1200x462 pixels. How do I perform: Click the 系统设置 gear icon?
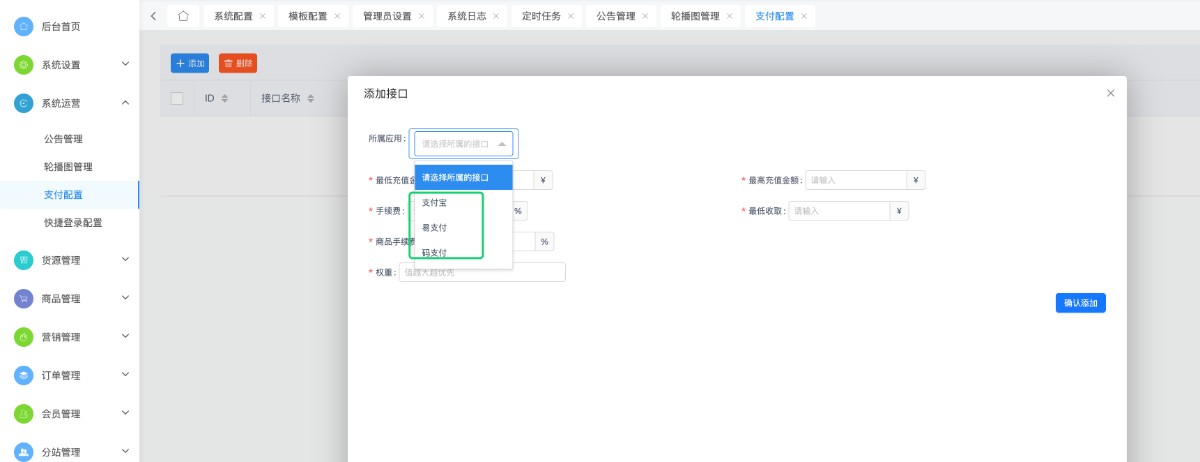[x=24, y=65]
